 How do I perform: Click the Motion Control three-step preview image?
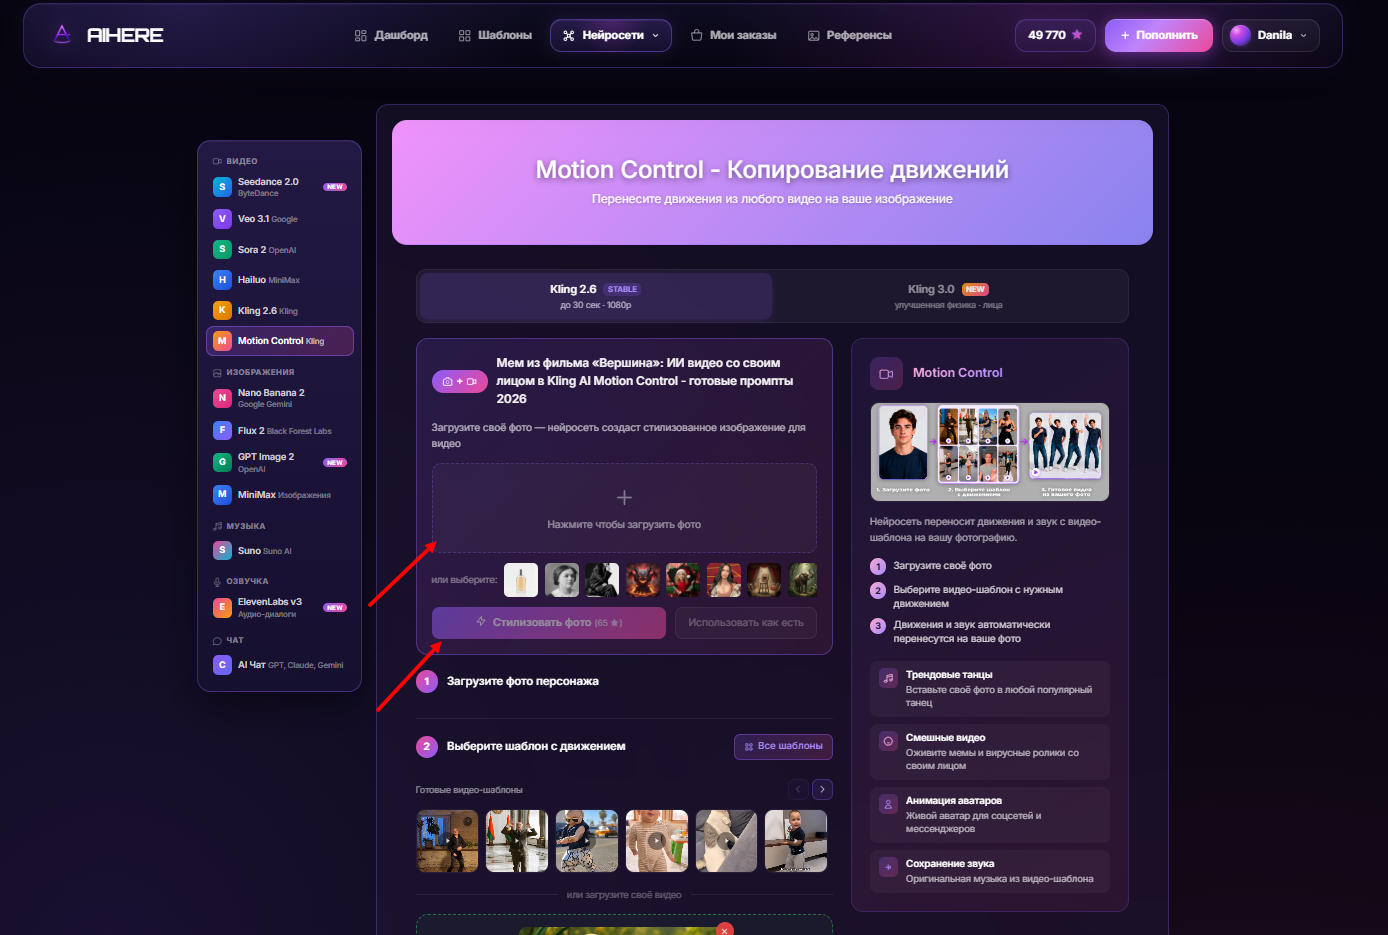pyautogui.click(x=990, y=452)
